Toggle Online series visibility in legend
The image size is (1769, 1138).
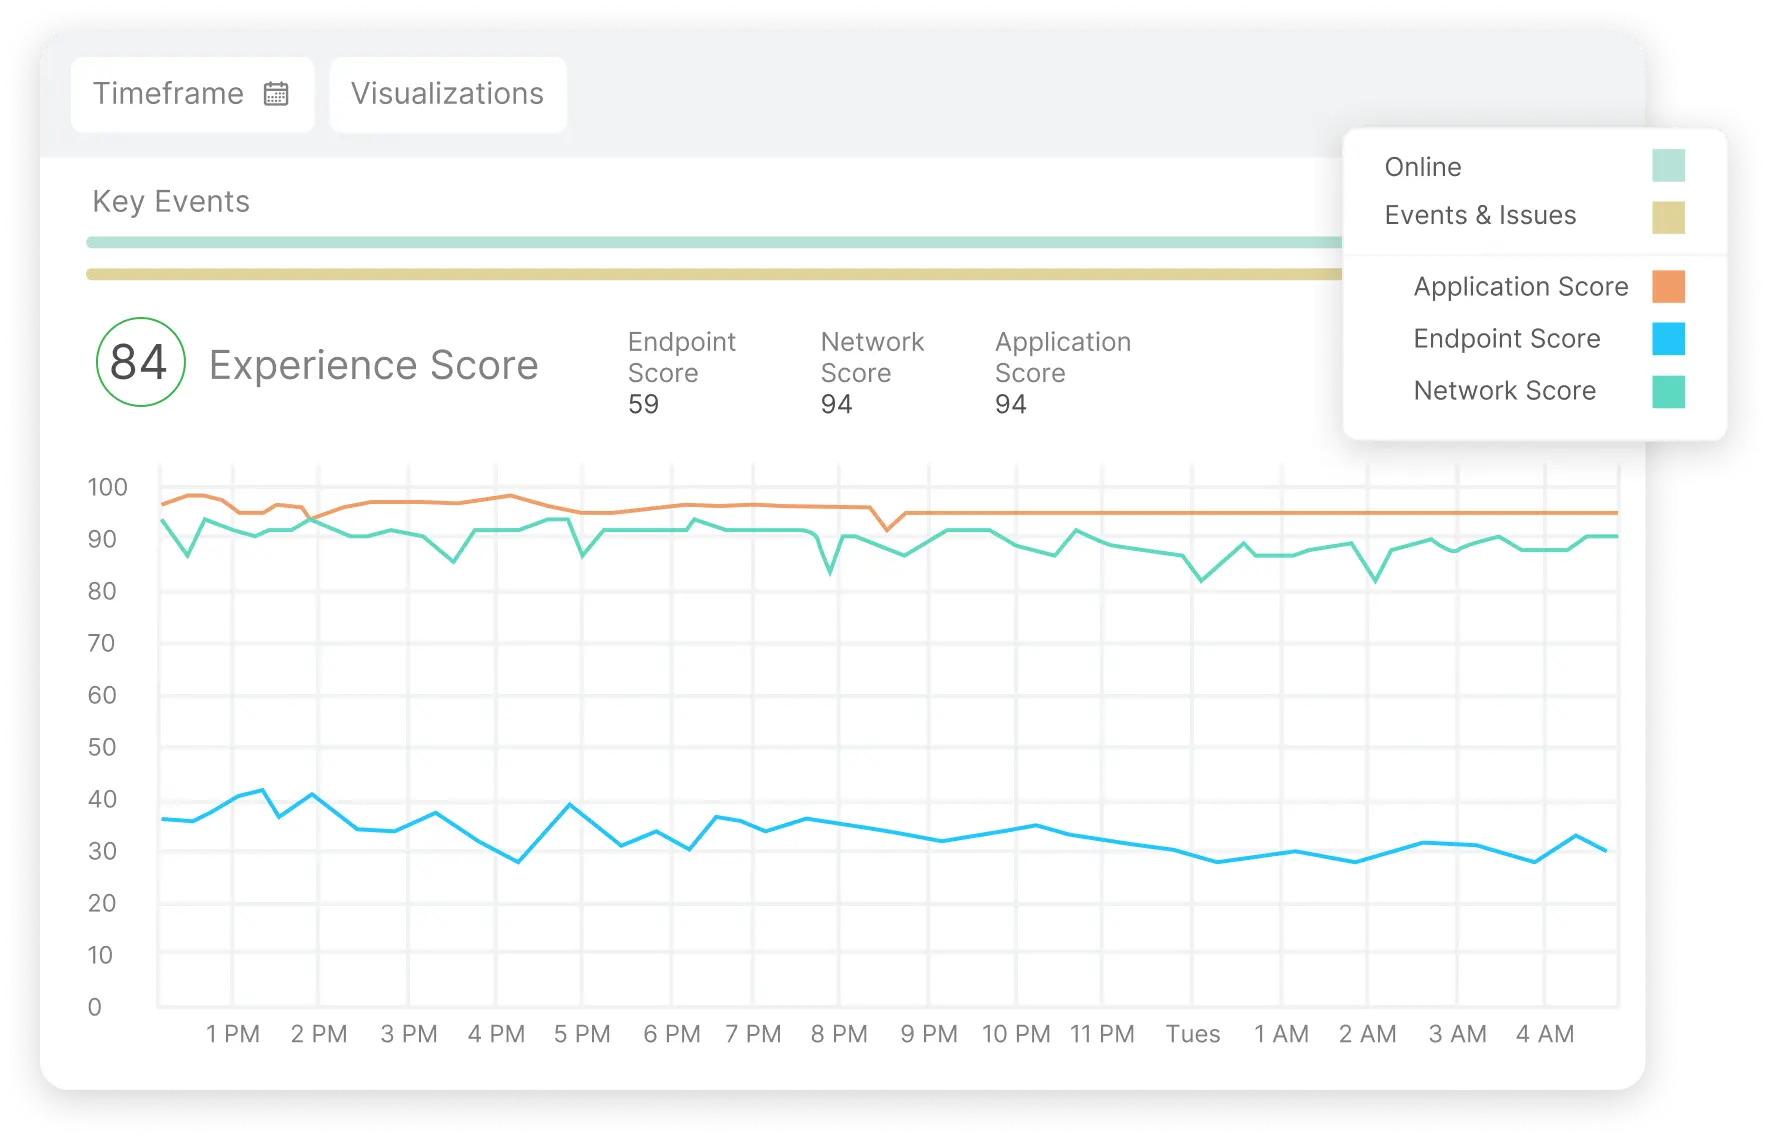coord(1421,166)
